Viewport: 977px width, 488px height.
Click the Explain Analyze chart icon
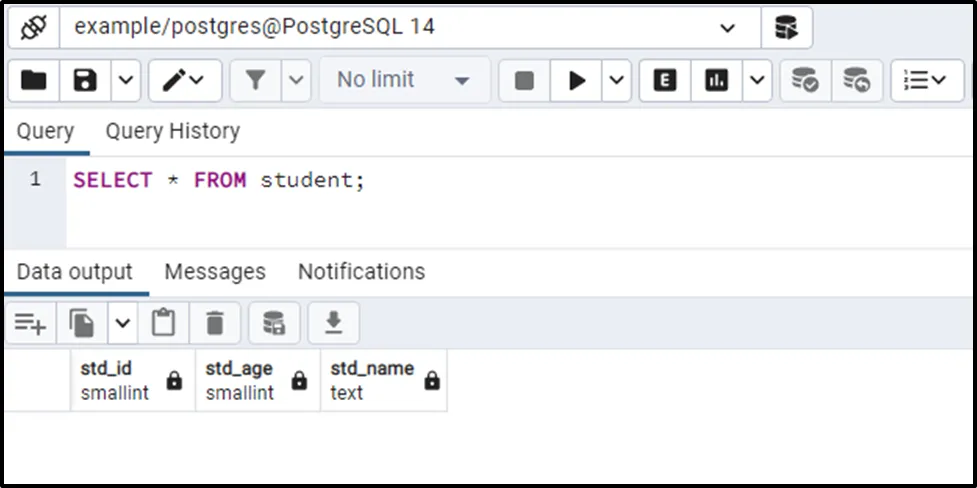point(716,81)
